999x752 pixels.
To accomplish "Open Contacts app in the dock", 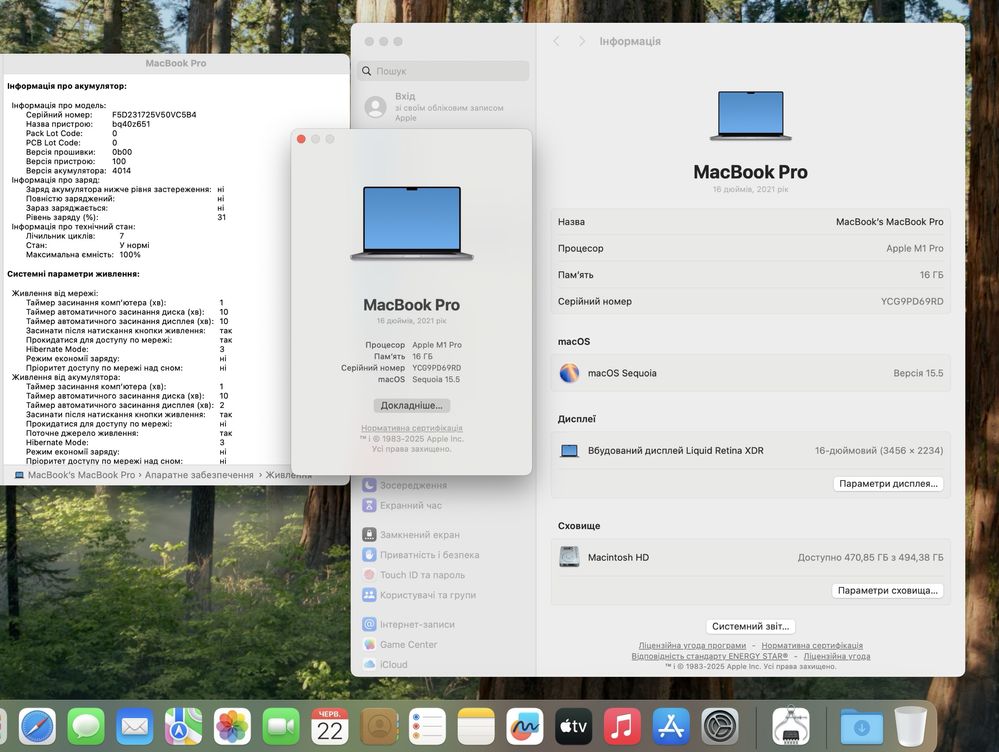I will pyautogui.click(x=378, y=727).
